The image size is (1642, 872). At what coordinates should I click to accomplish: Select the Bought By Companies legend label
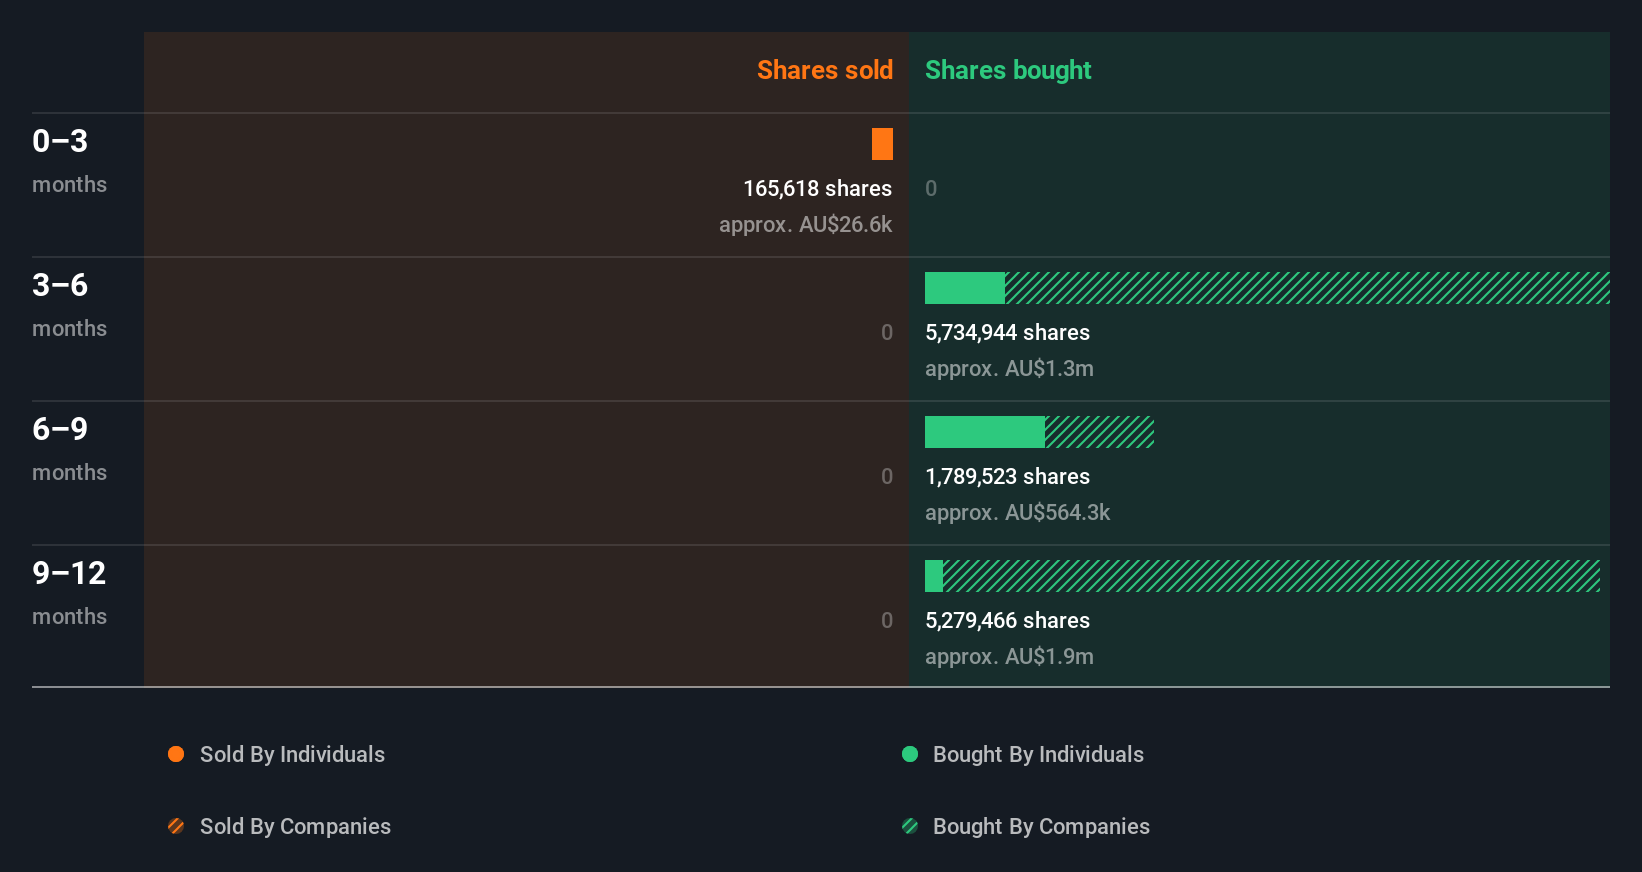1041,826
